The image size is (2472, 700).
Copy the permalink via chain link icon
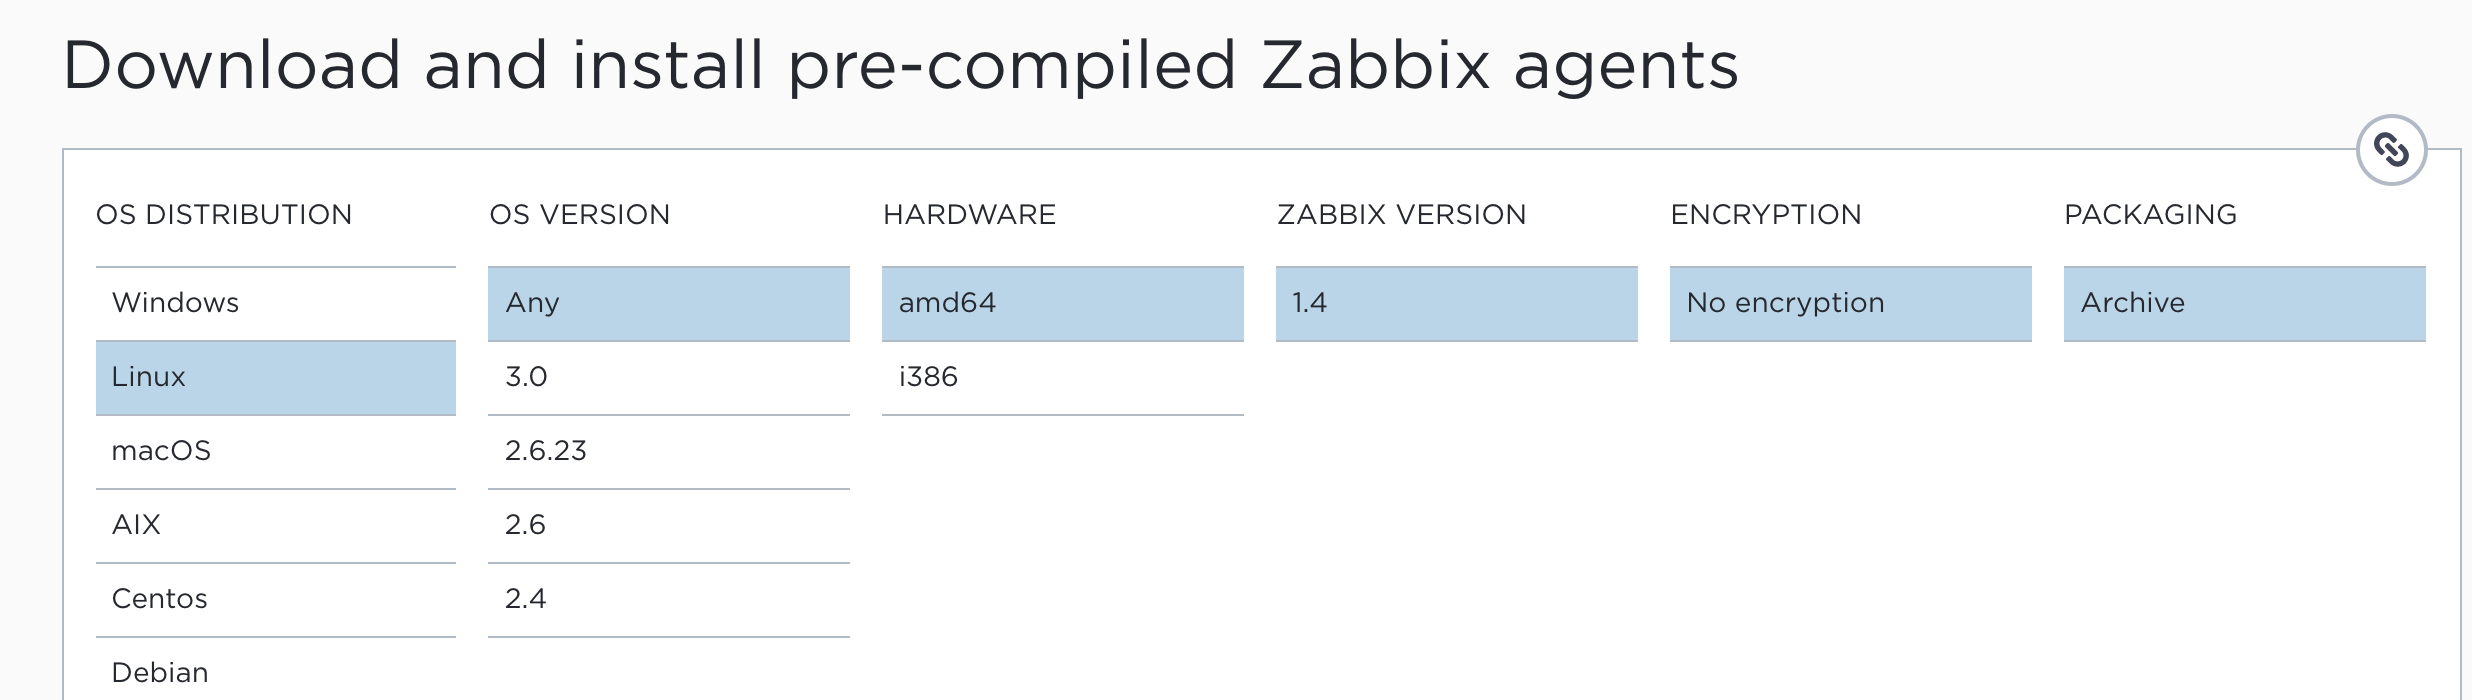(x=2391, y=150)
